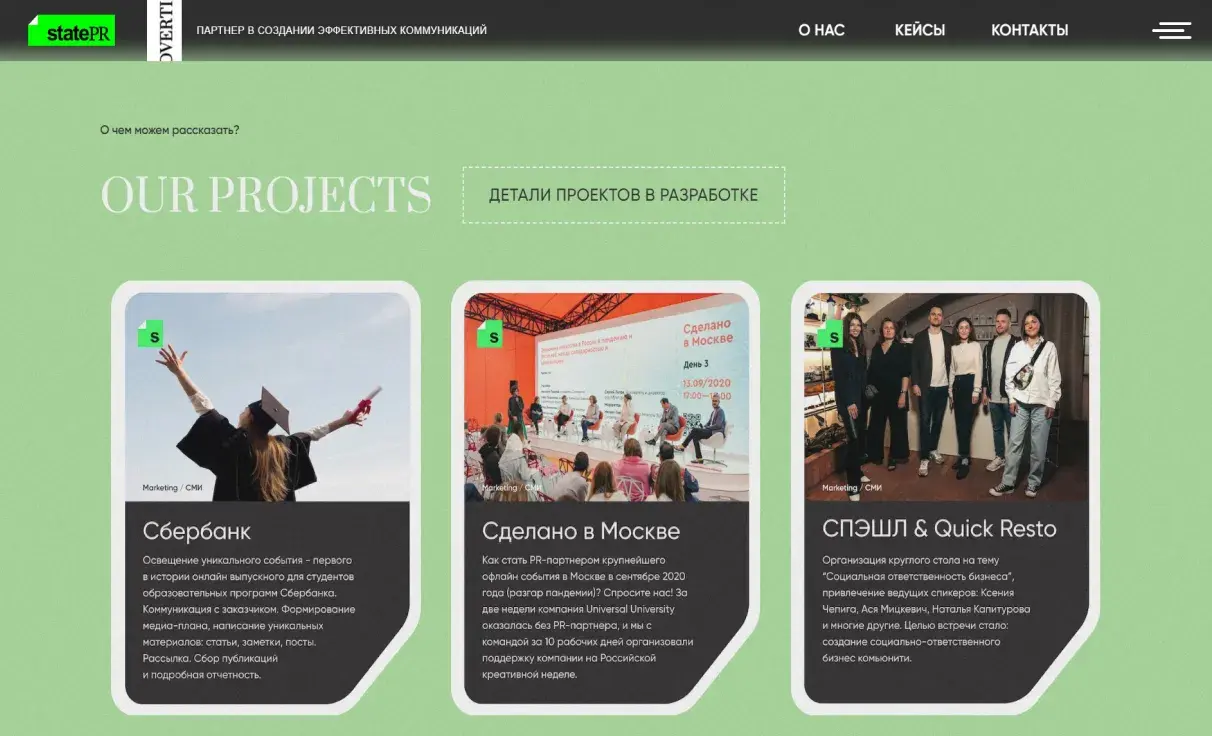This screenshot has width=1212, height=736.
Task: Click the Сделано в Москве card description text
Action: pyautogui.click(x=588, y=617)
